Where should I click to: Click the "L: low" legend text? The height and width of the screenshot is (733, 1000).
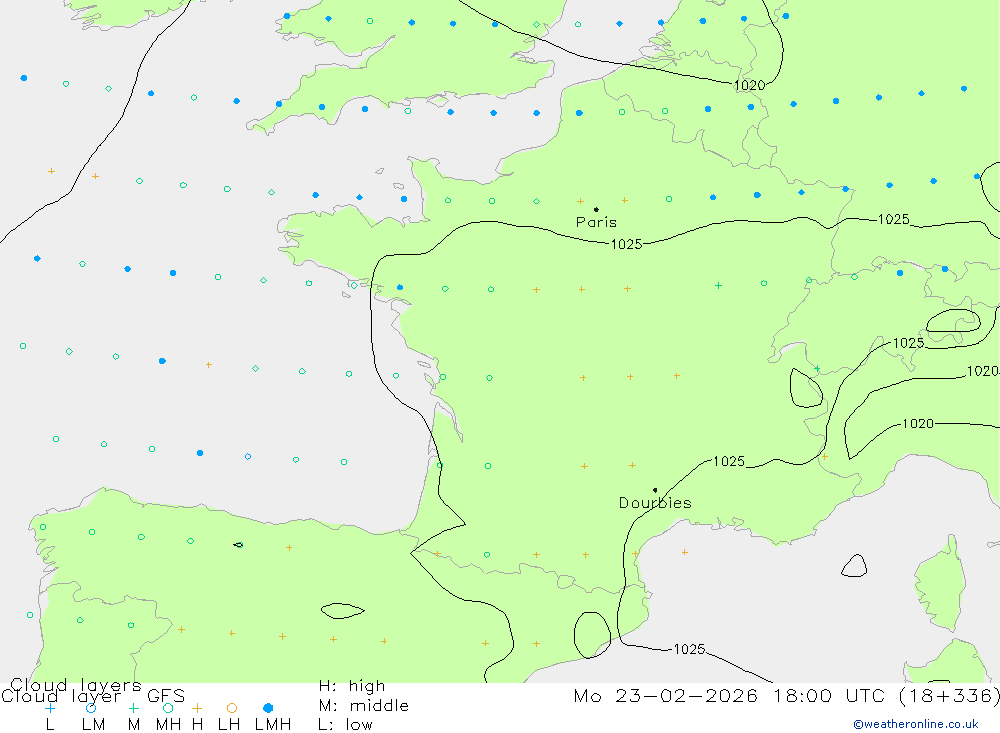pyautogui.click(x=345, y=725)
